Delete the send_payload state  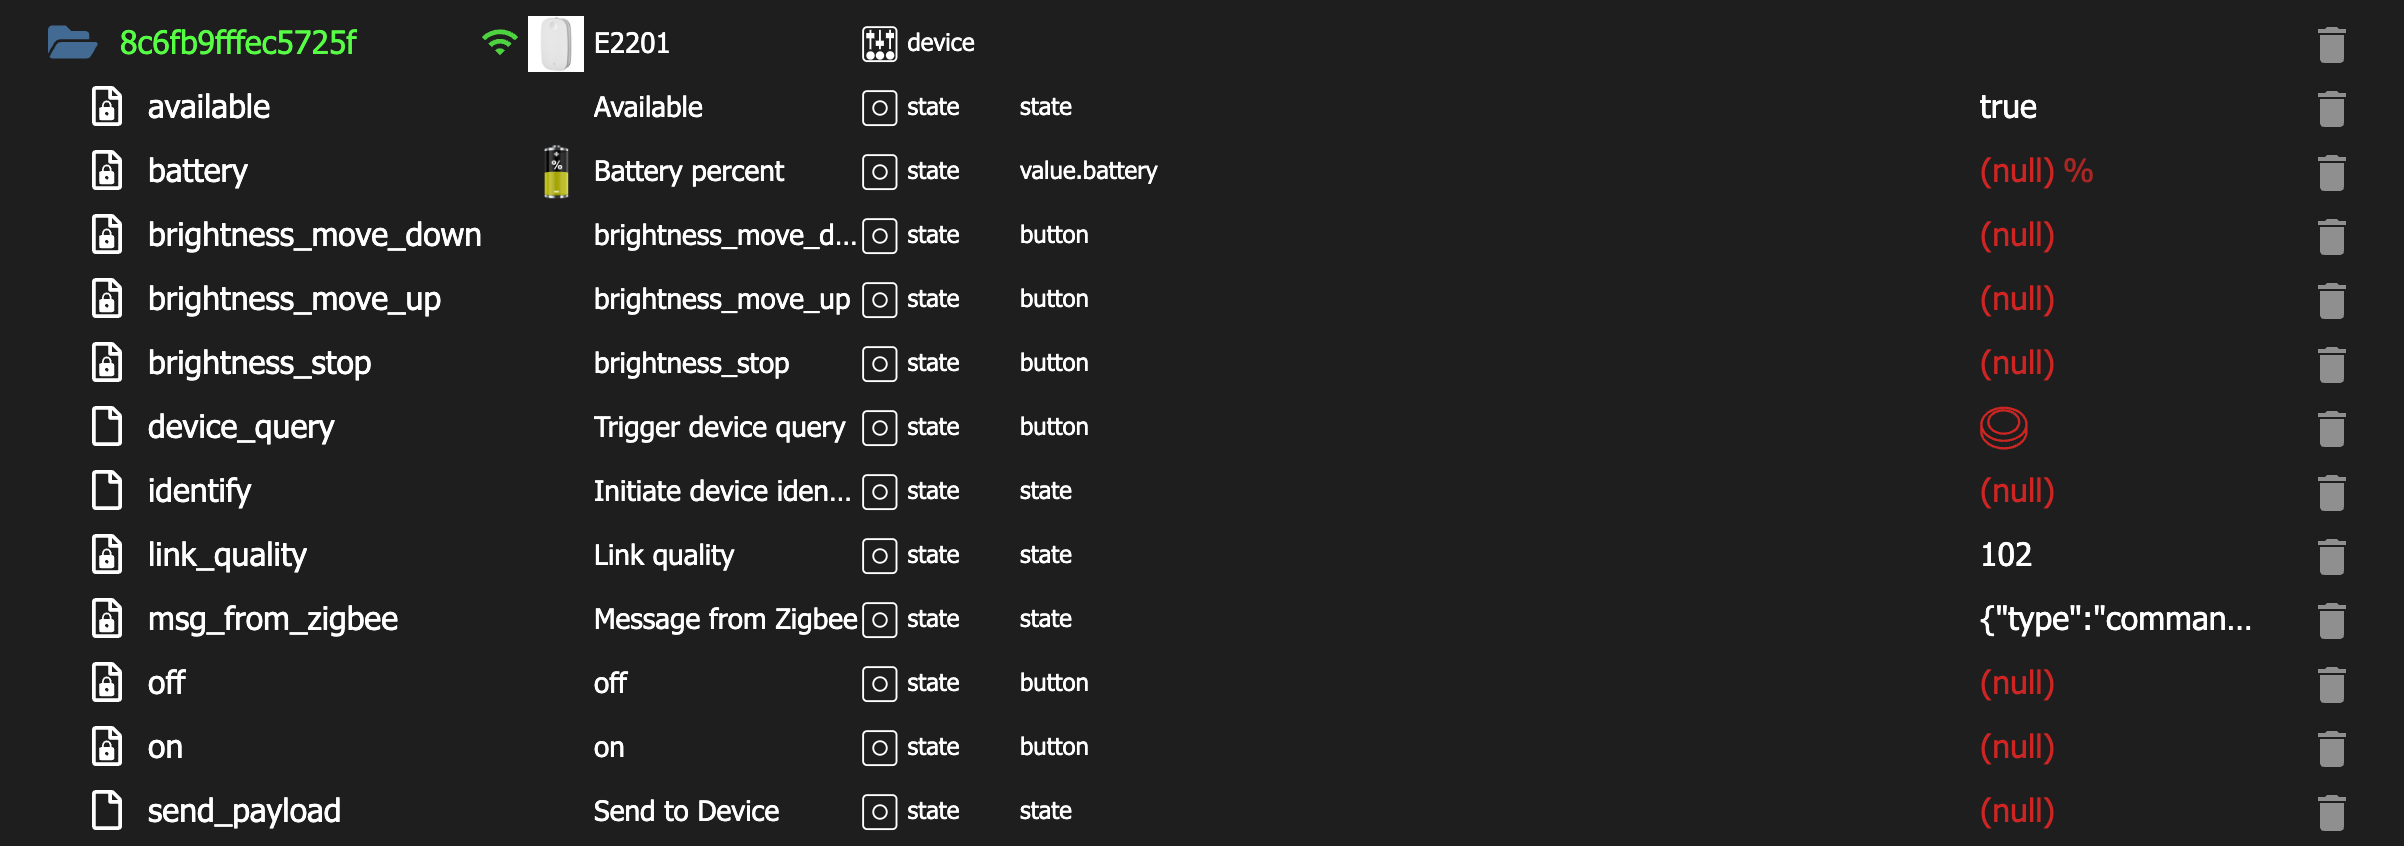tap(2331, 812)
